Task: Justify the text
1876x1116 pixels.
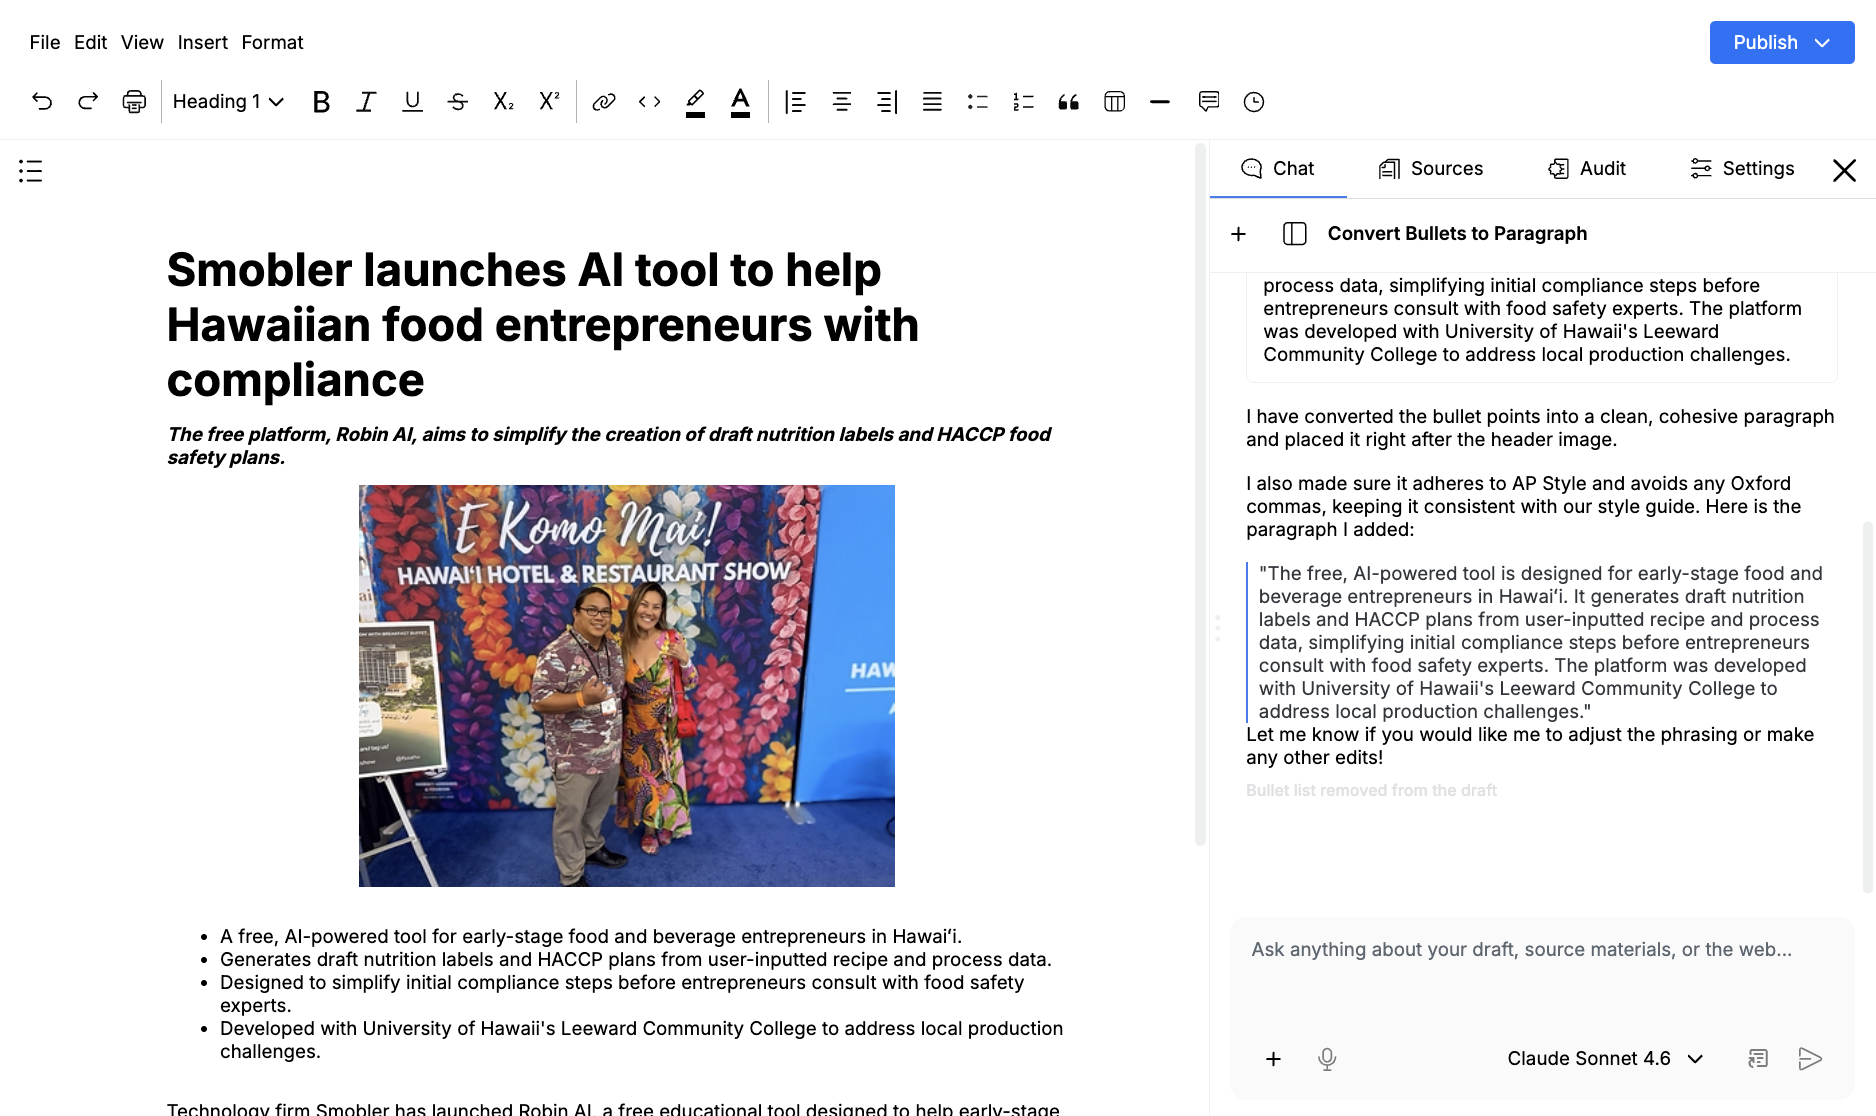Action: coord(932,102)
